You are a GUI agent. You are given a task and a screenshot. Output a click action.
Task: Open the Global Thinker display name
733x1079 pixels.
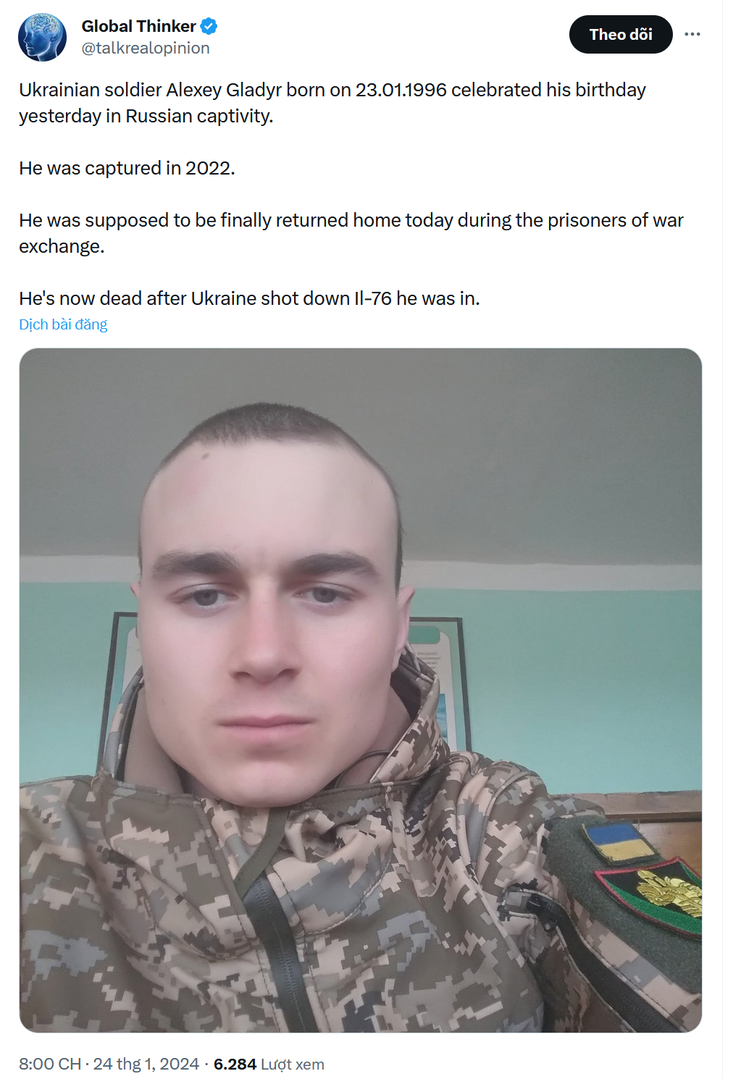point(138,26)
